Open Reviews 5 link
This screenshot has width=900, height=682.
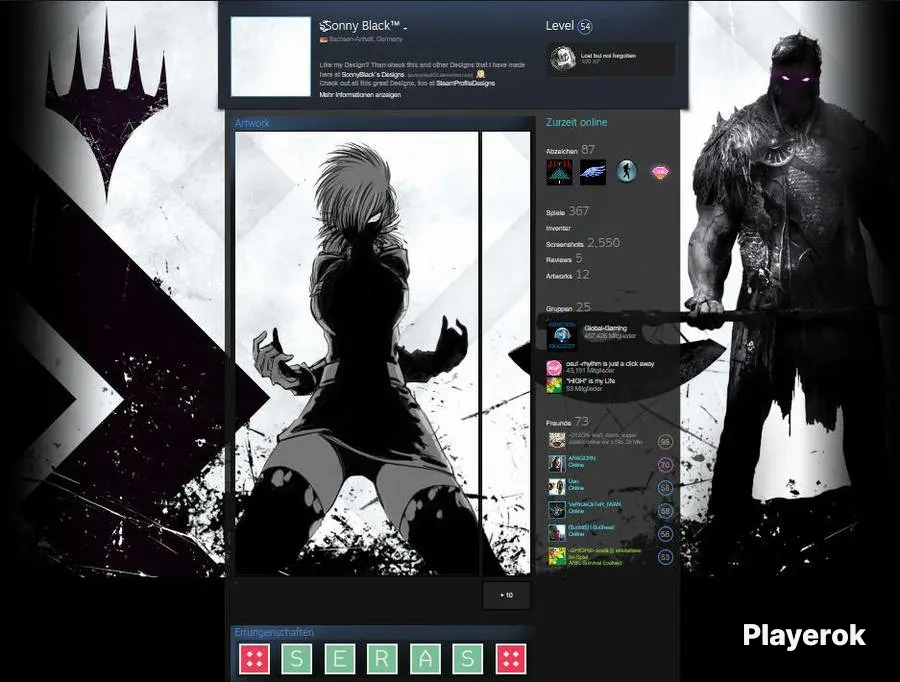click(564, 259)
